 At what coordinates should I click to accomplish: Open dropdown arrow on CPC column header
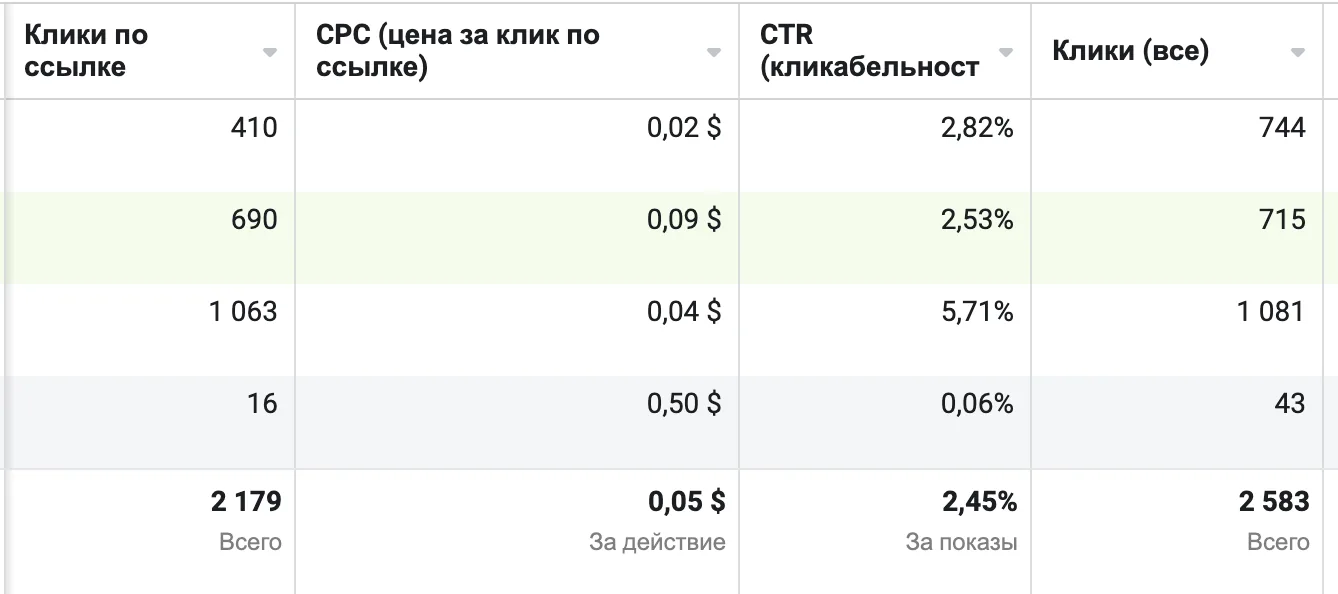[714, 53]
